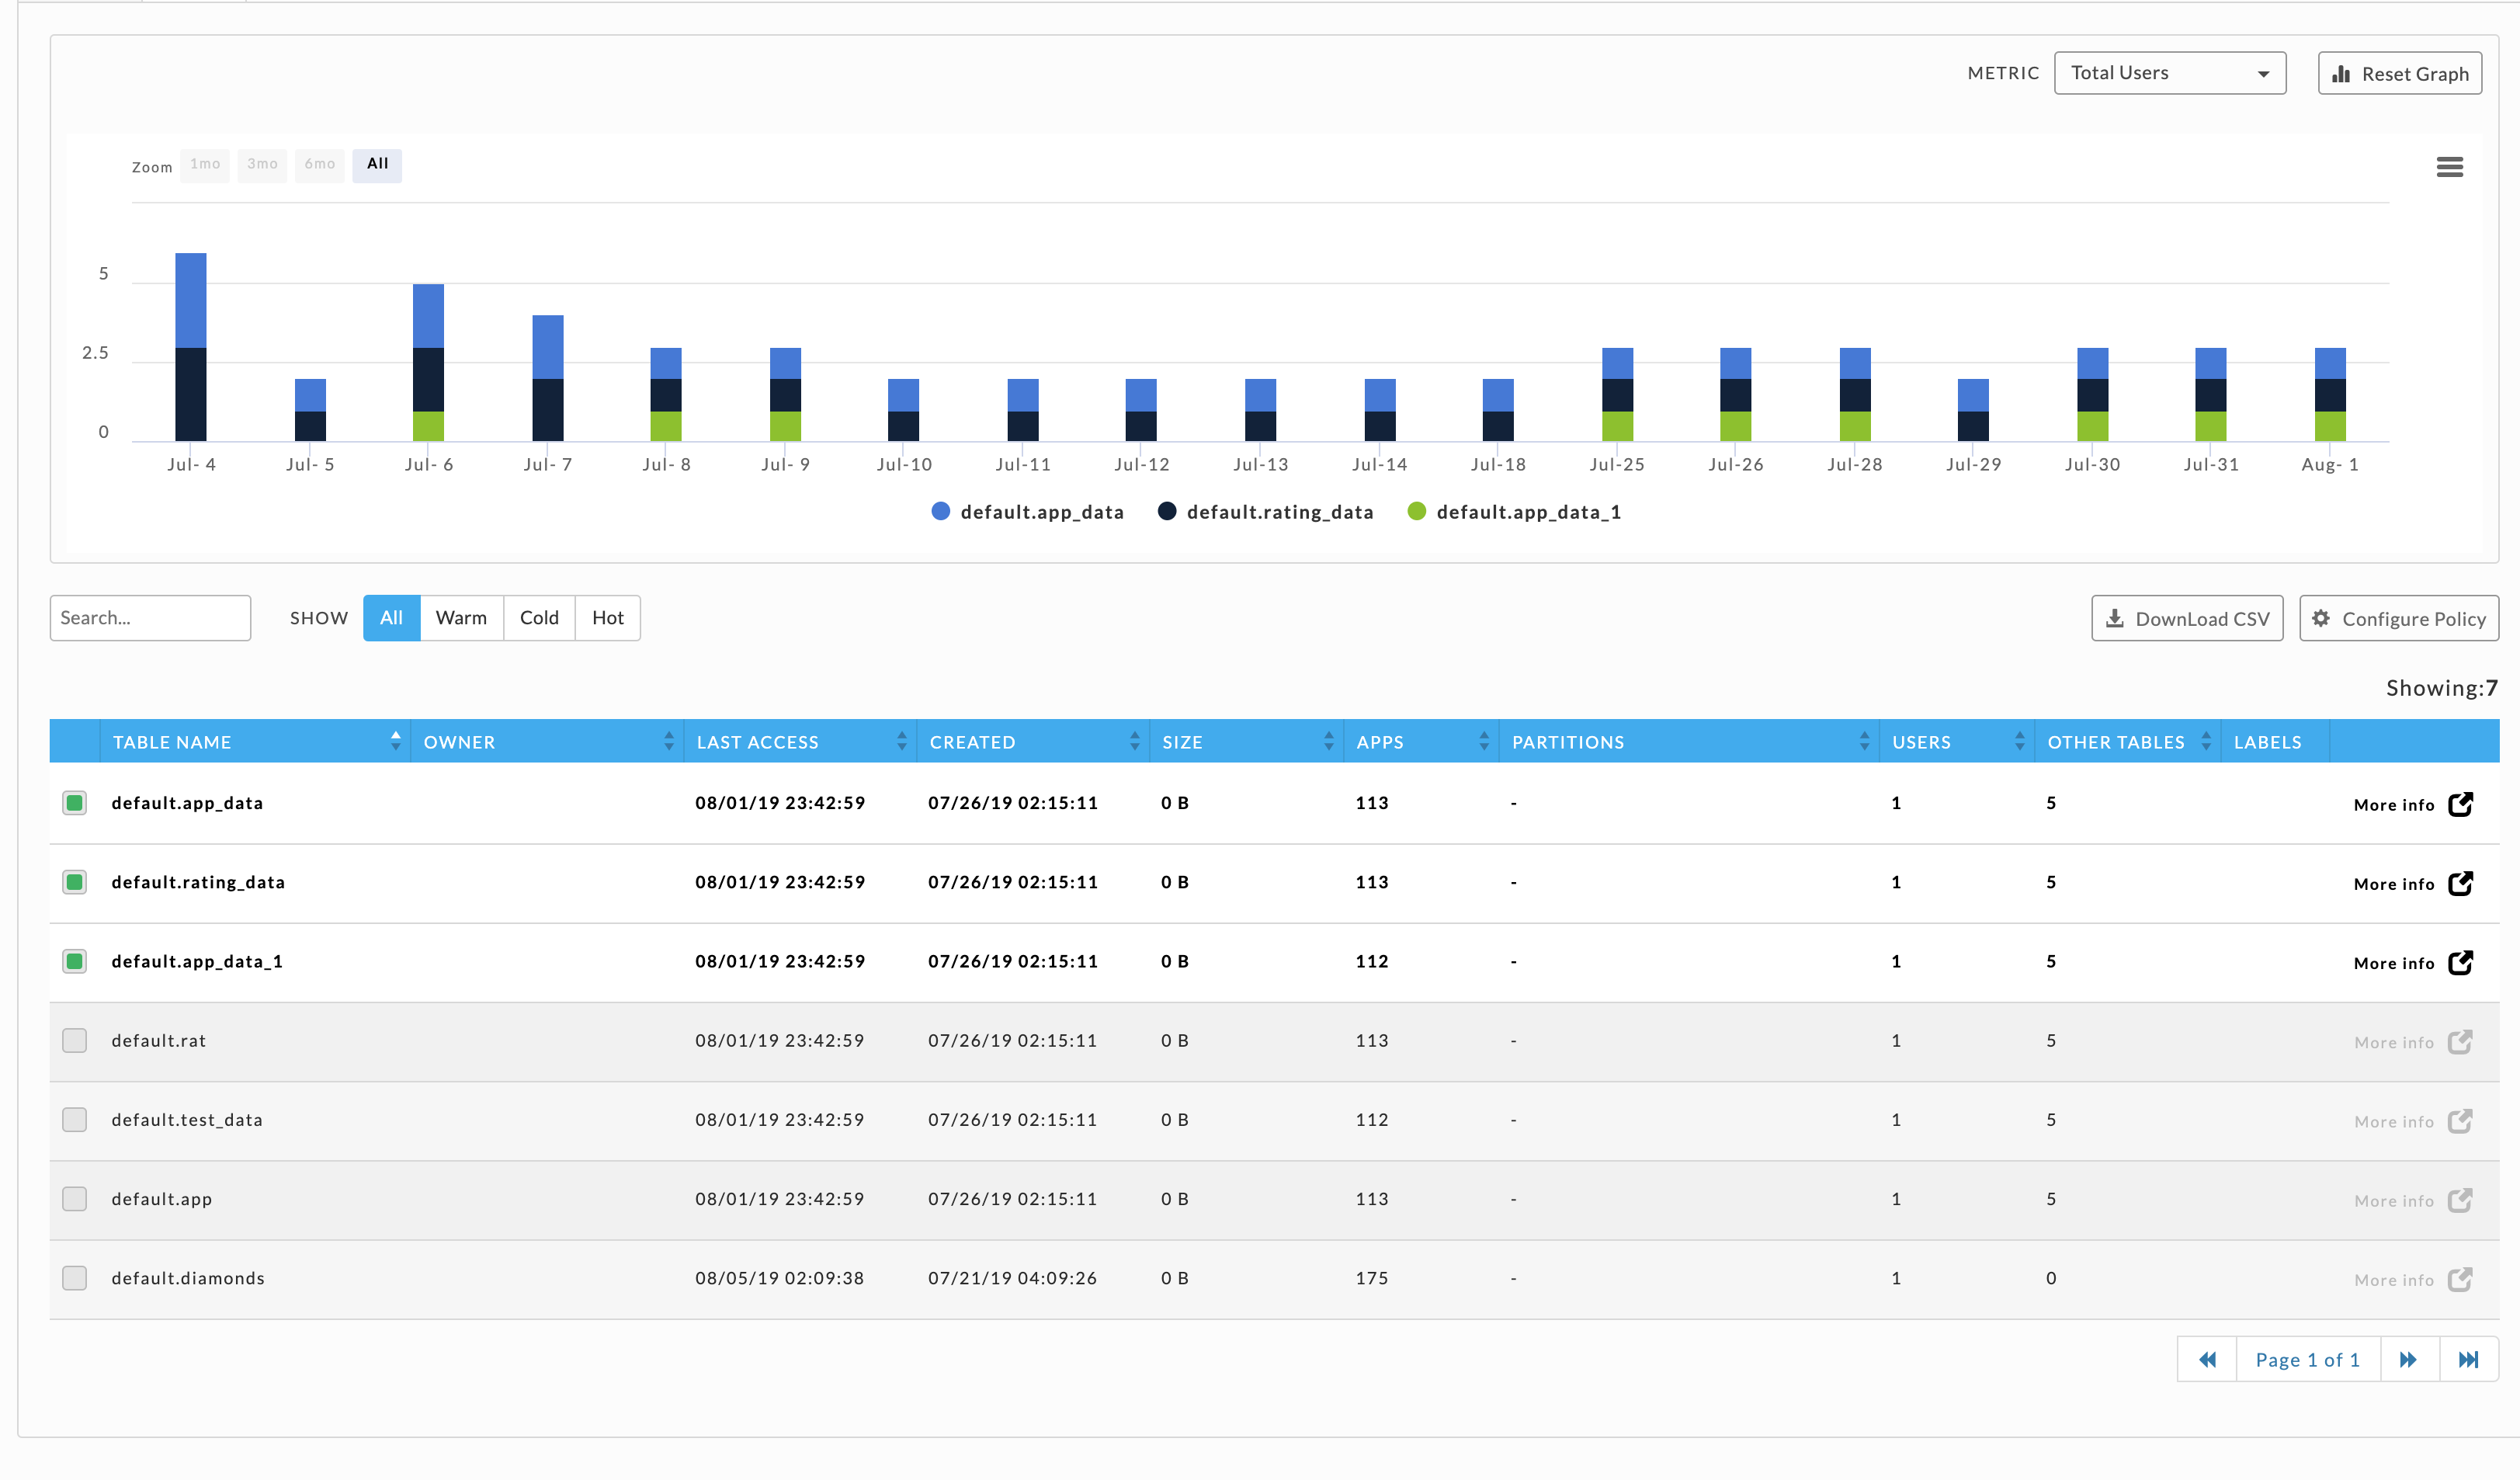Click the Reset Graph button
The height and width of the screenshot is (1480, 2520).
pyautogui.click(x=2399, y=73)
